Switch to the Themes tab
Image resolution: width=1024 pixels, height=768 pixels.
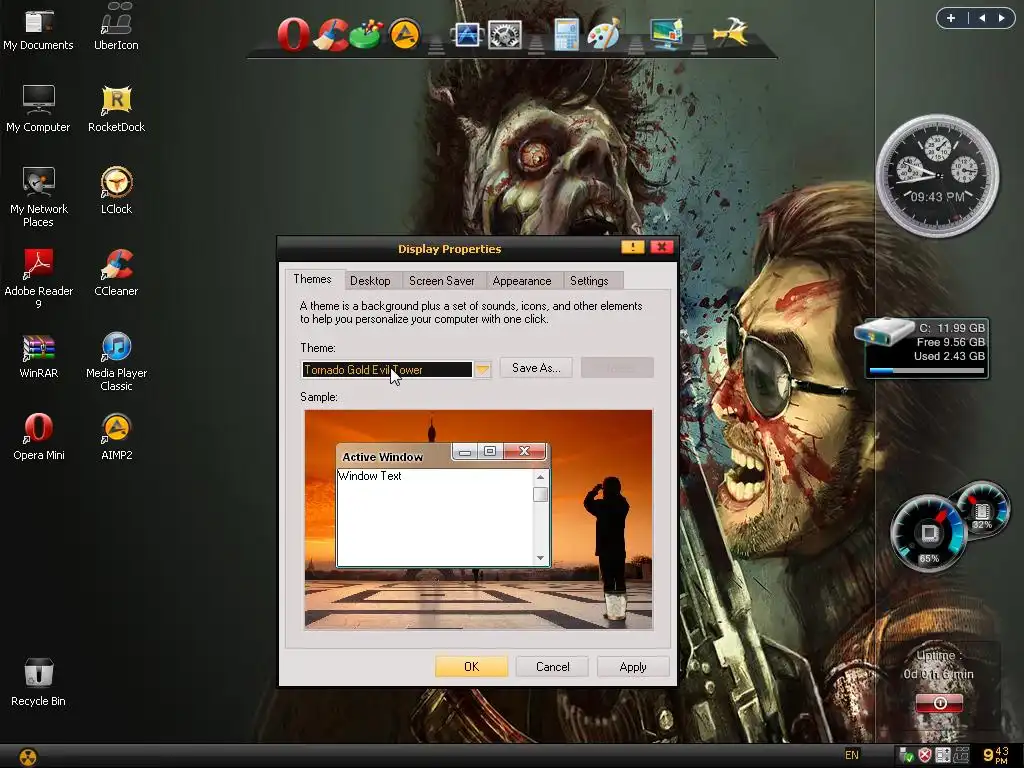coord(312,279)
